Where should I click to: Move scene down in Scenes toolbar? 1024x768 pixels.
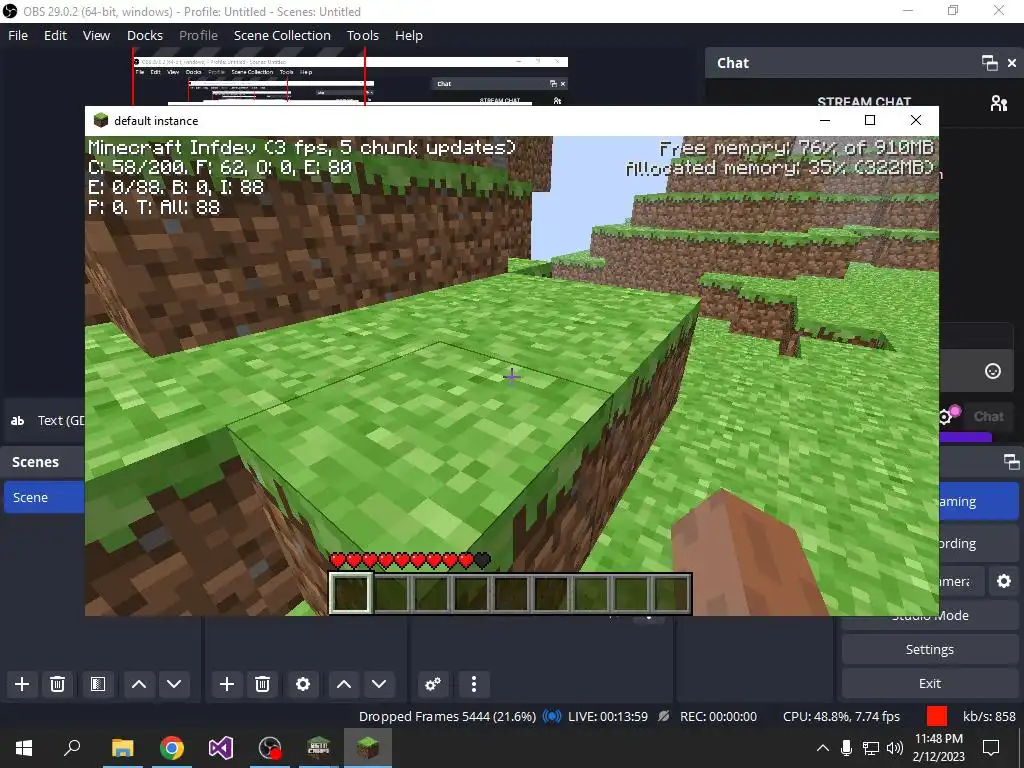174,684
